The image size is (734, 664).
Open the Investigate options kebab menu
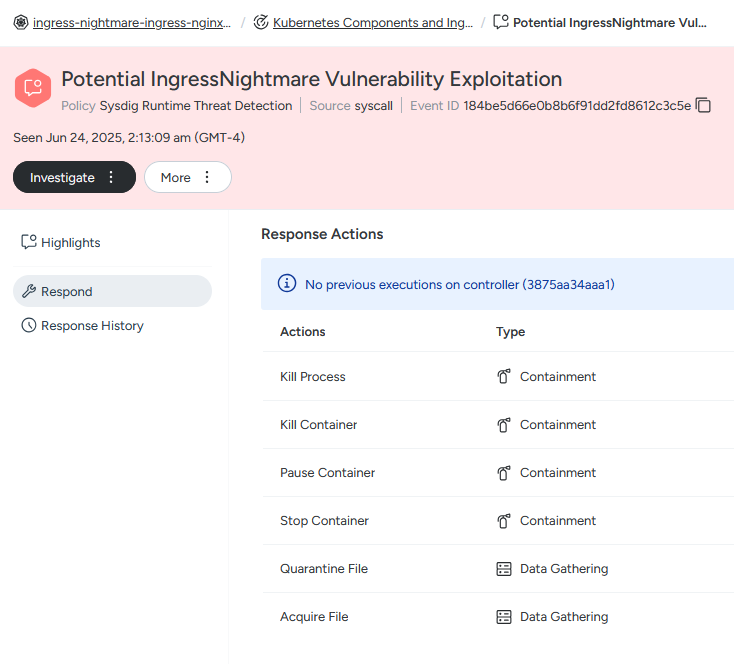pyautogui.click(x=111, y=177)
